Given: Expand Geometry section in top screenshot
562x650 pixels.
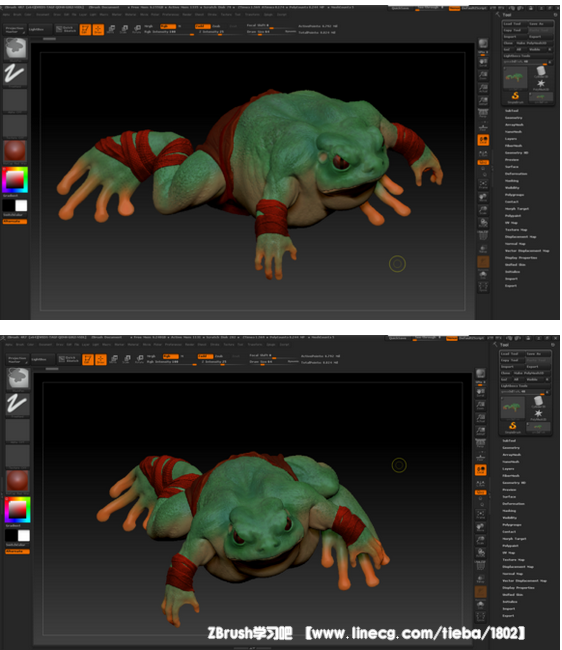Looking at the screenshot, I should tap(514, 118).
